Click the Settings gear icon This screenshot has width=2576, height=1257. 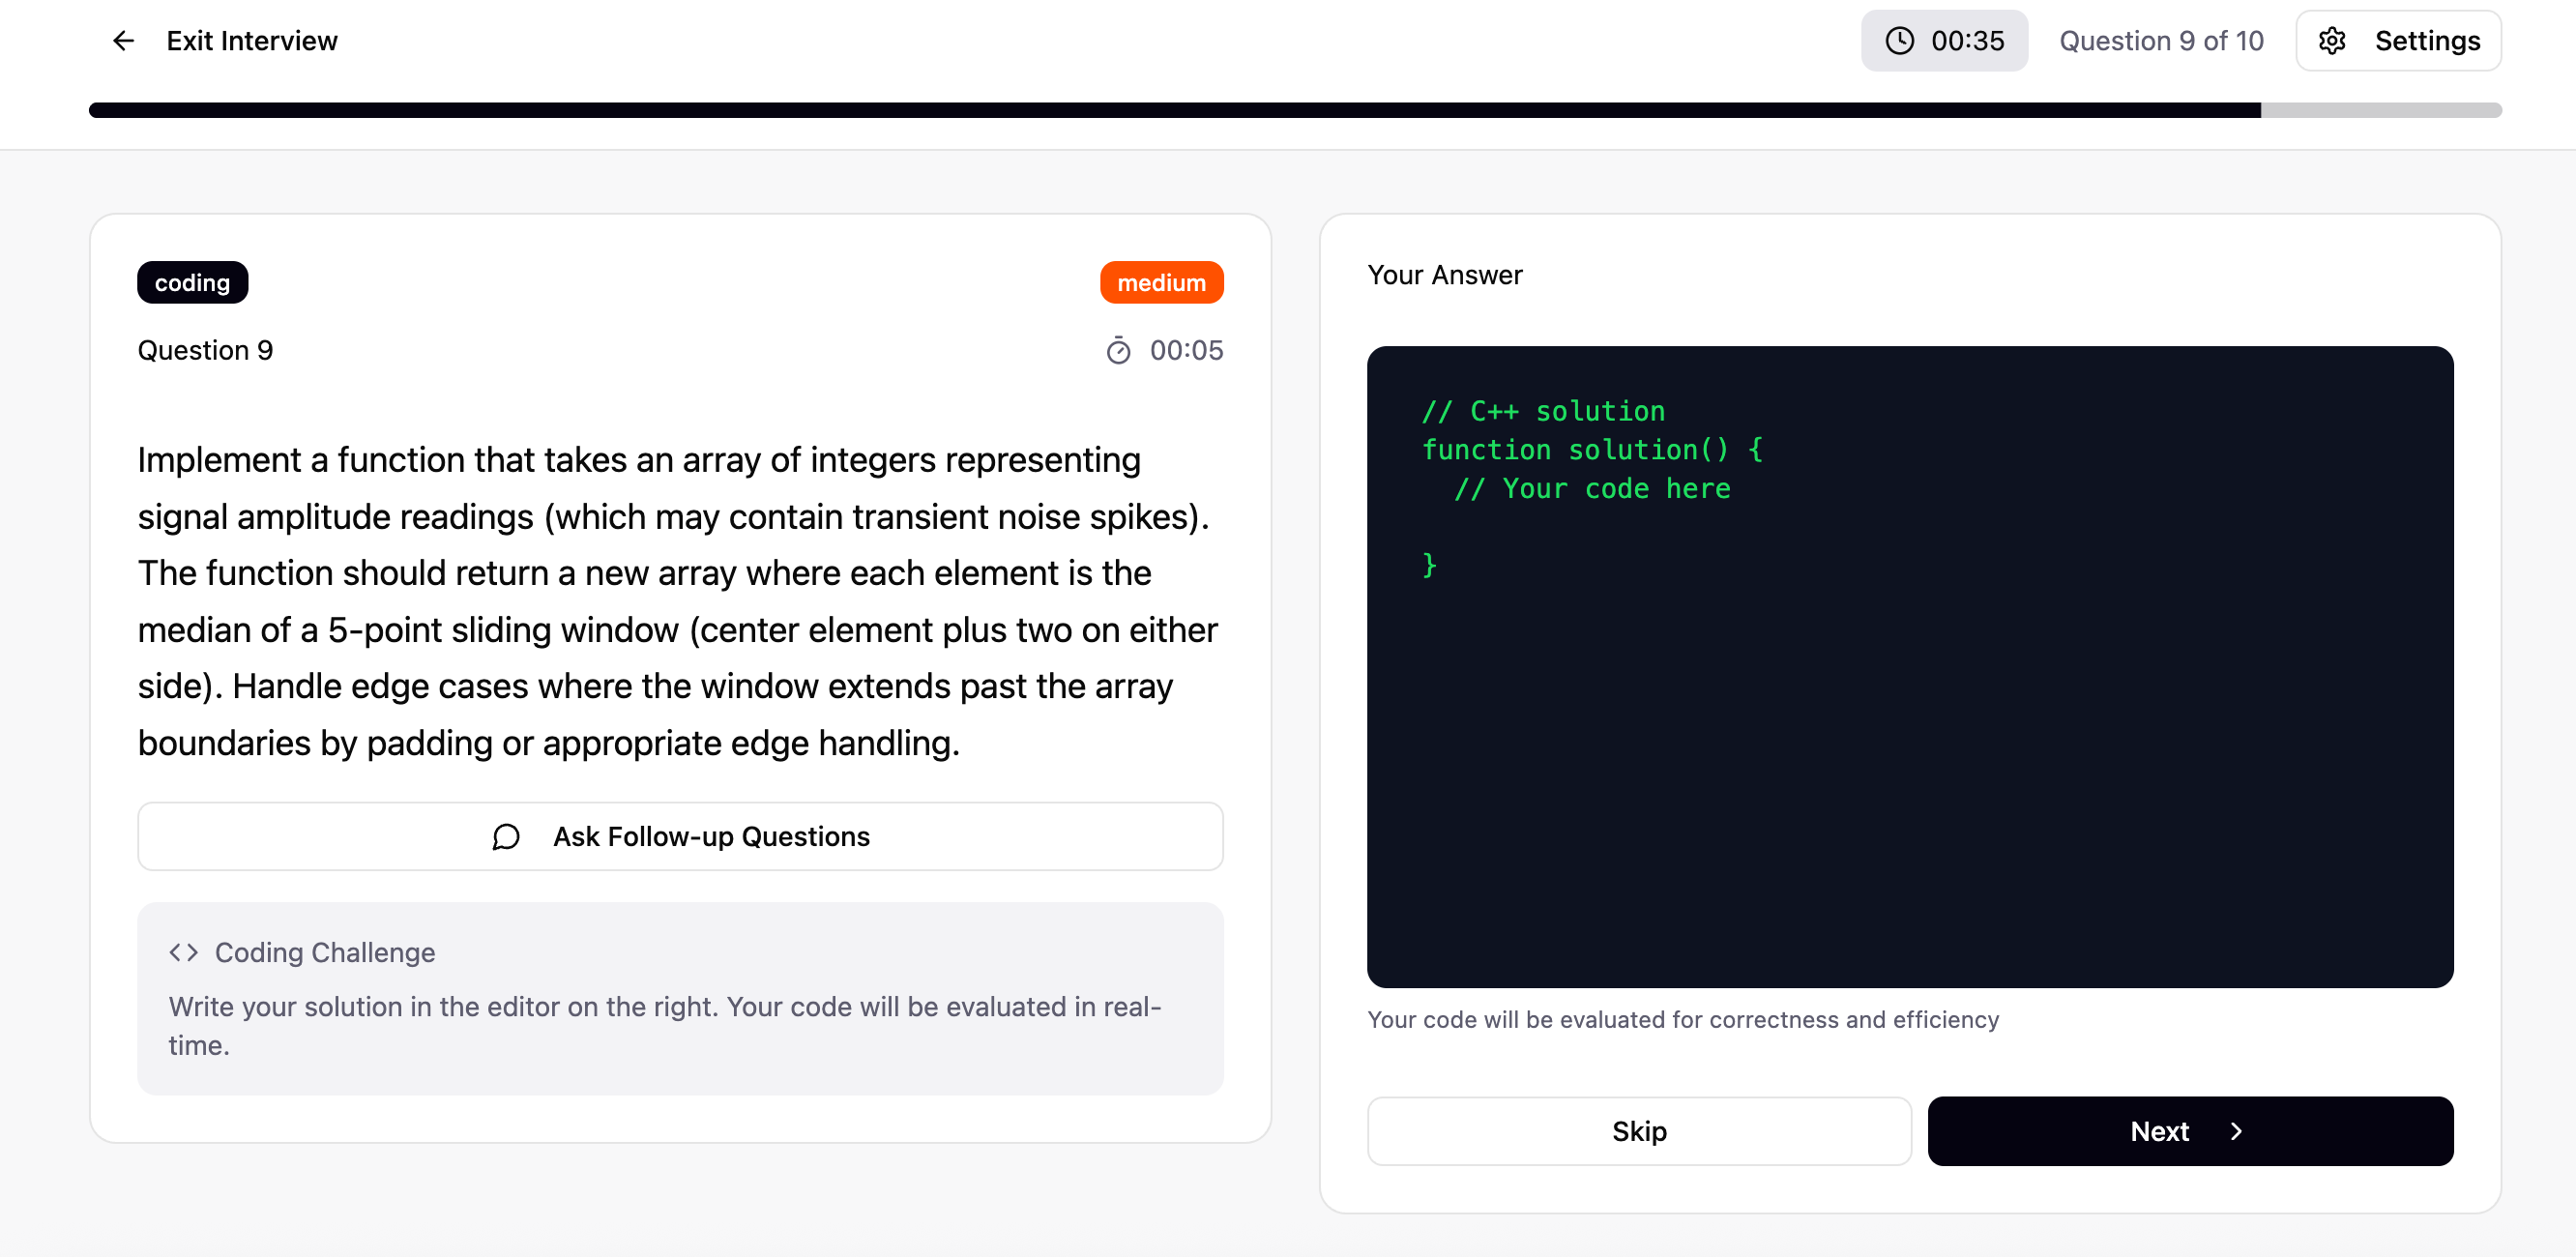pos(2331,41)
